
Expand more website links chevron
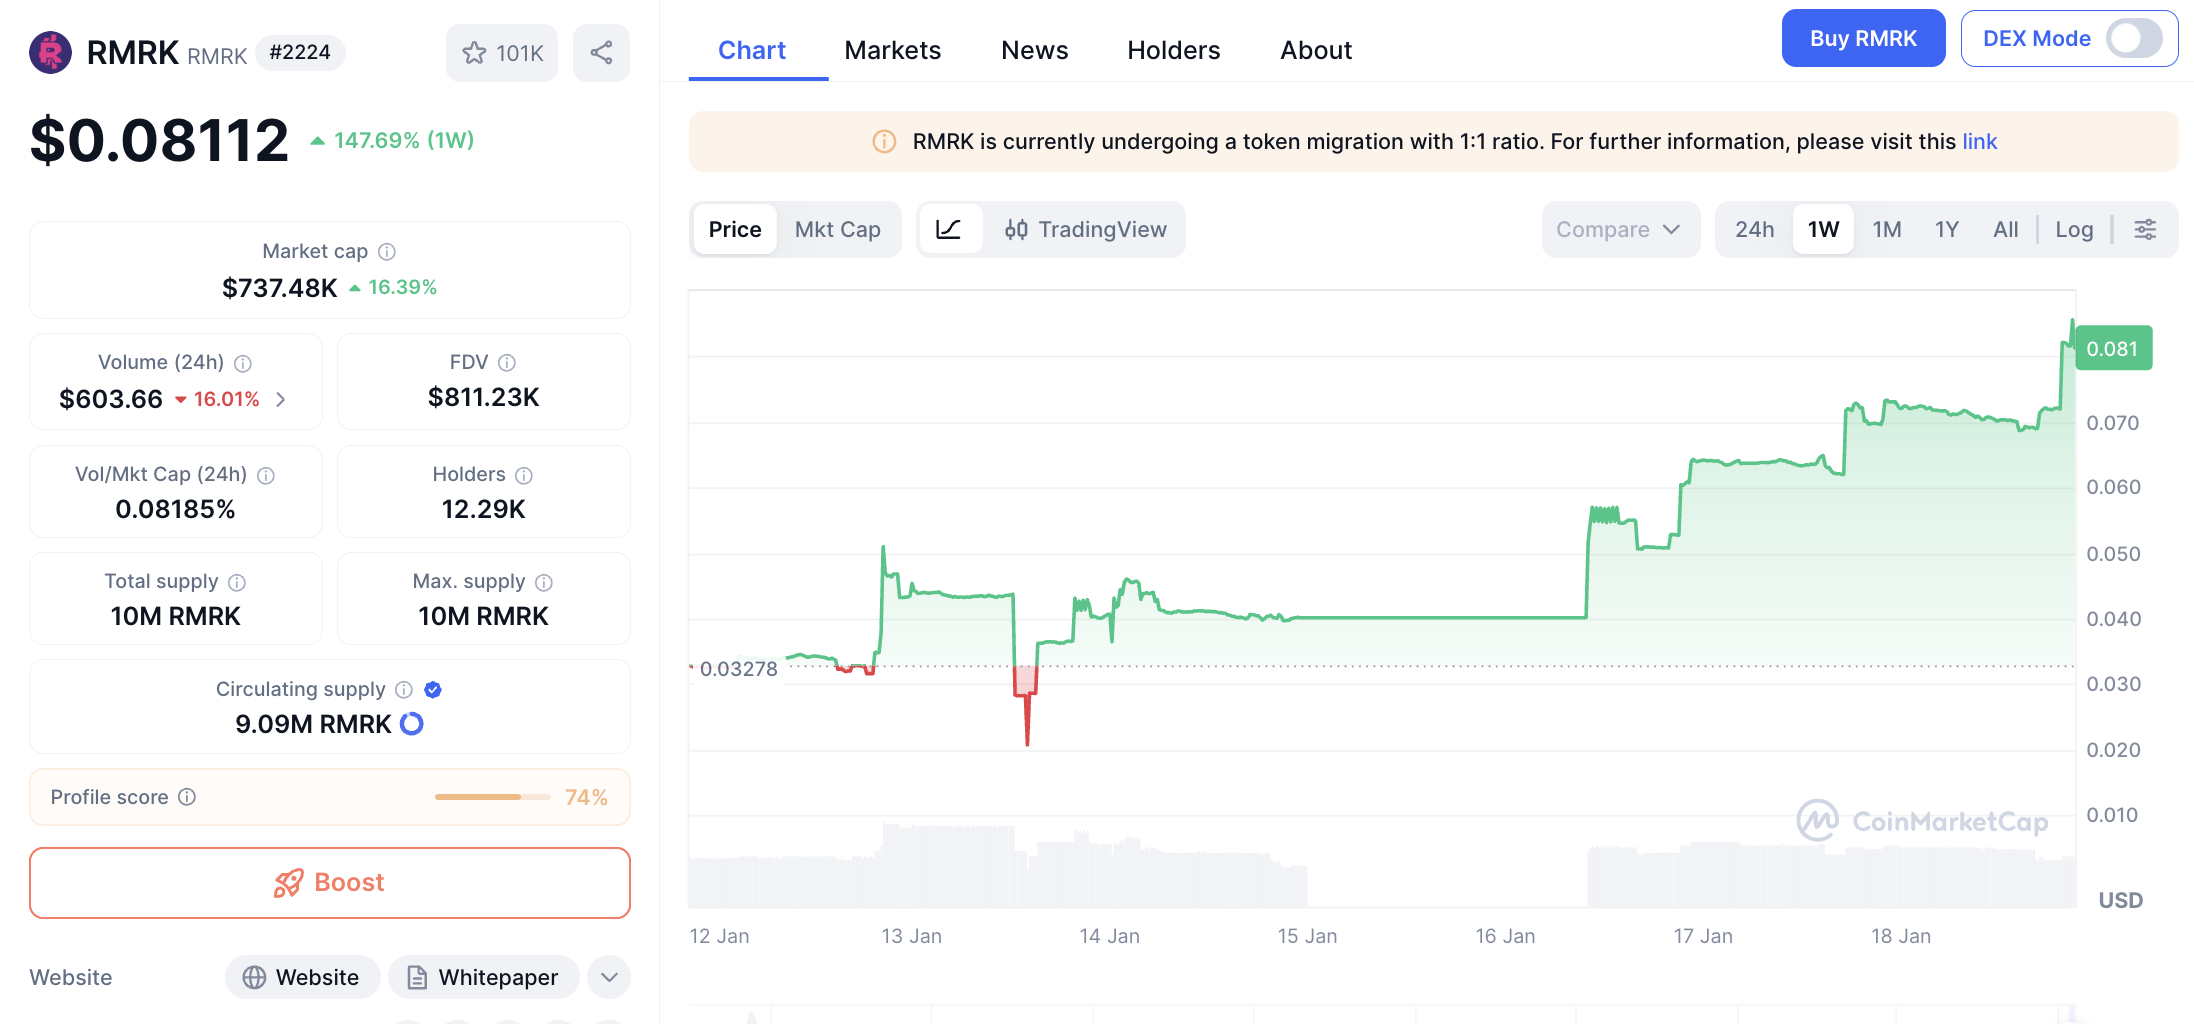(x=609, y=977)
